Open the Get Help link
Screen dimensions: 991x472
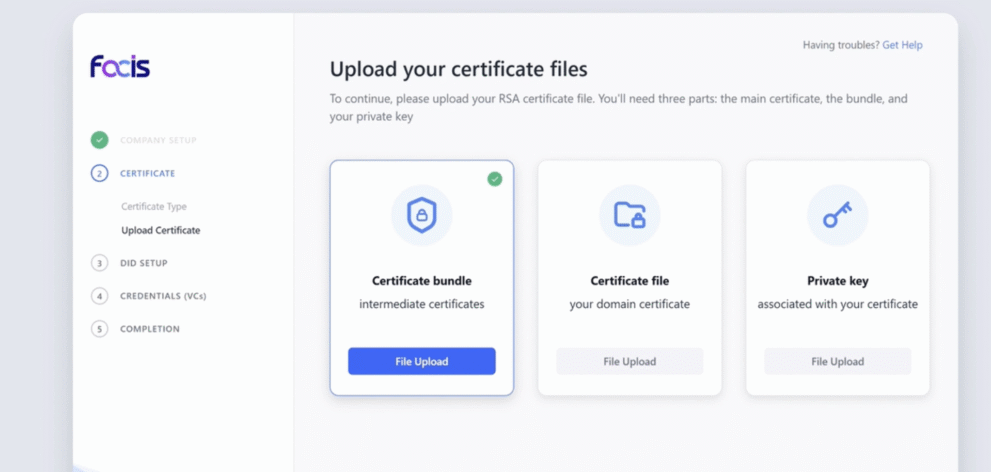(902, 45)
